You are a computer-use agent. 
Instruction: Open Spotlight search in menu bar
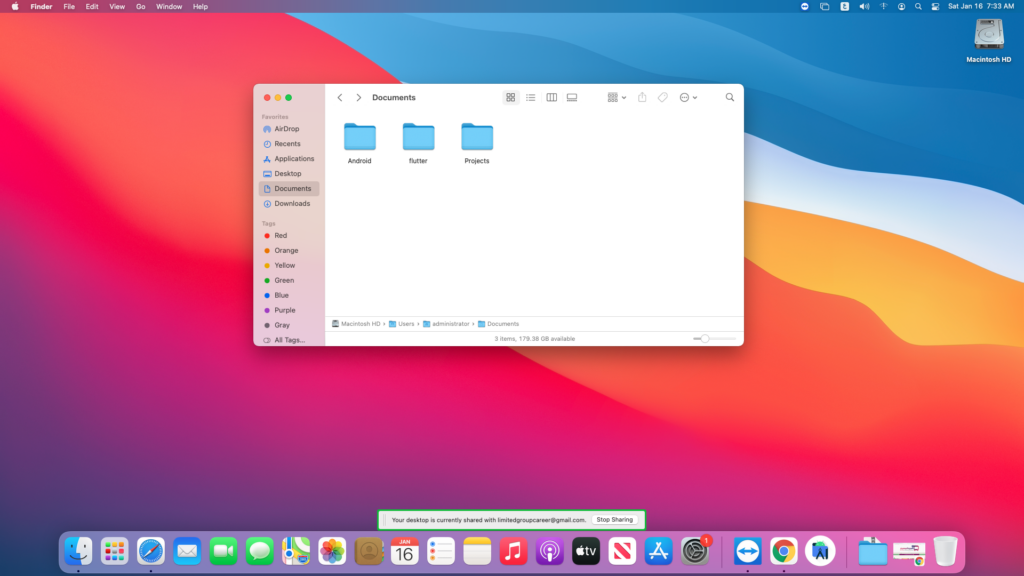click(x=918, y=7)
